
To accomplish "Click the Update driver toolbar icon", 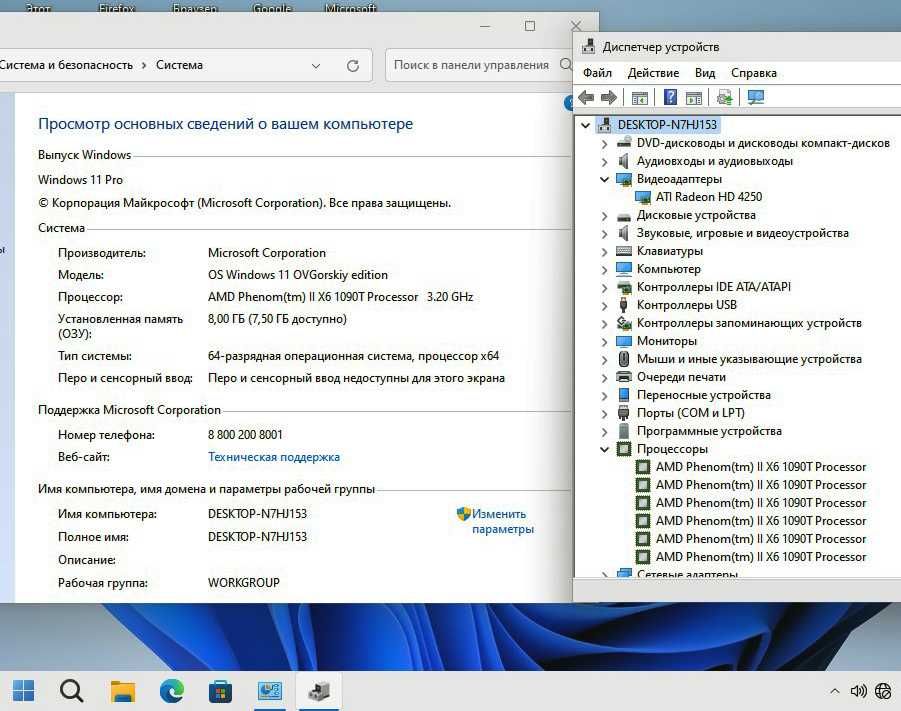I will (x=725, y=97).
